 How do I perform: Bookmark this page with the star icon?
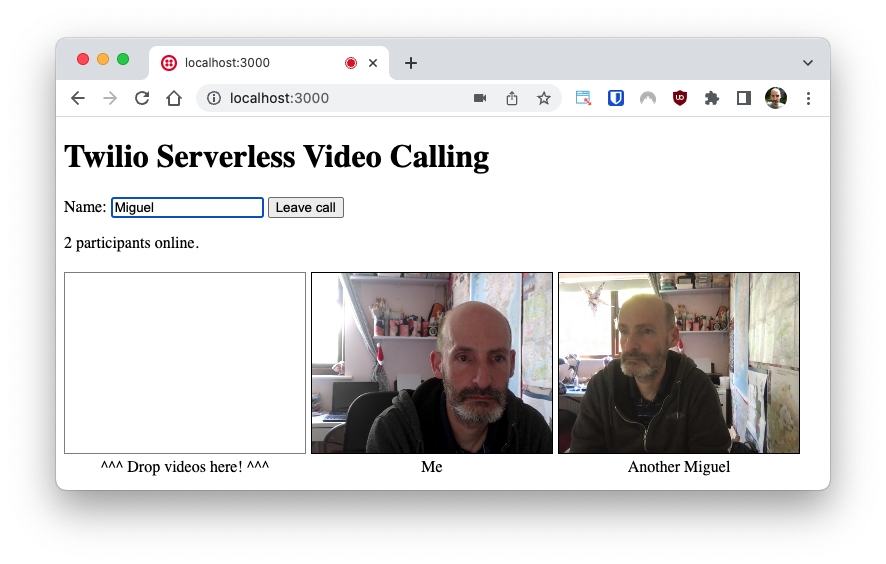tap(544, 98)
